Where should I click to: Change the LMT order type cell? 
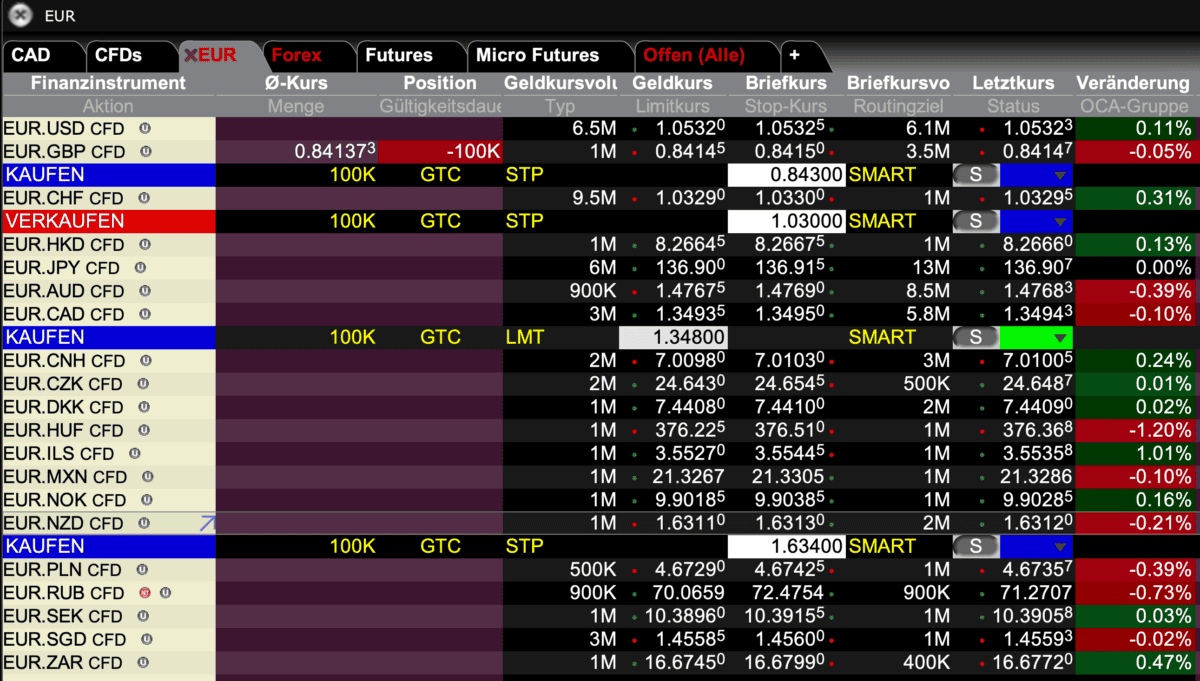[x=525, y=338]
